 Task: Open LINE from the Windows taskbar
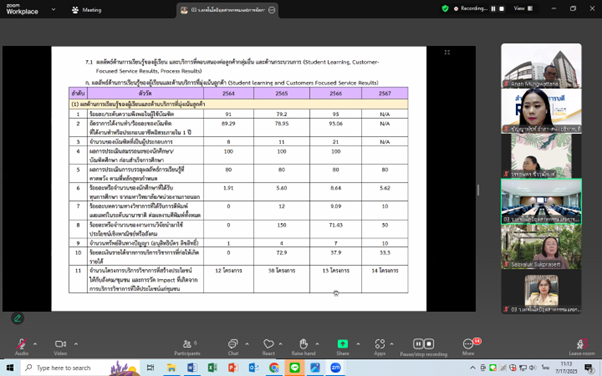point(294,368)
